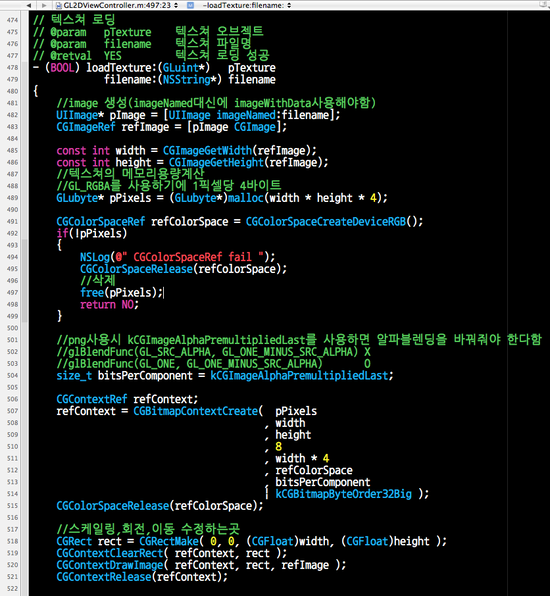
Task: Click the blue M method icon
Action: (191, 5)
